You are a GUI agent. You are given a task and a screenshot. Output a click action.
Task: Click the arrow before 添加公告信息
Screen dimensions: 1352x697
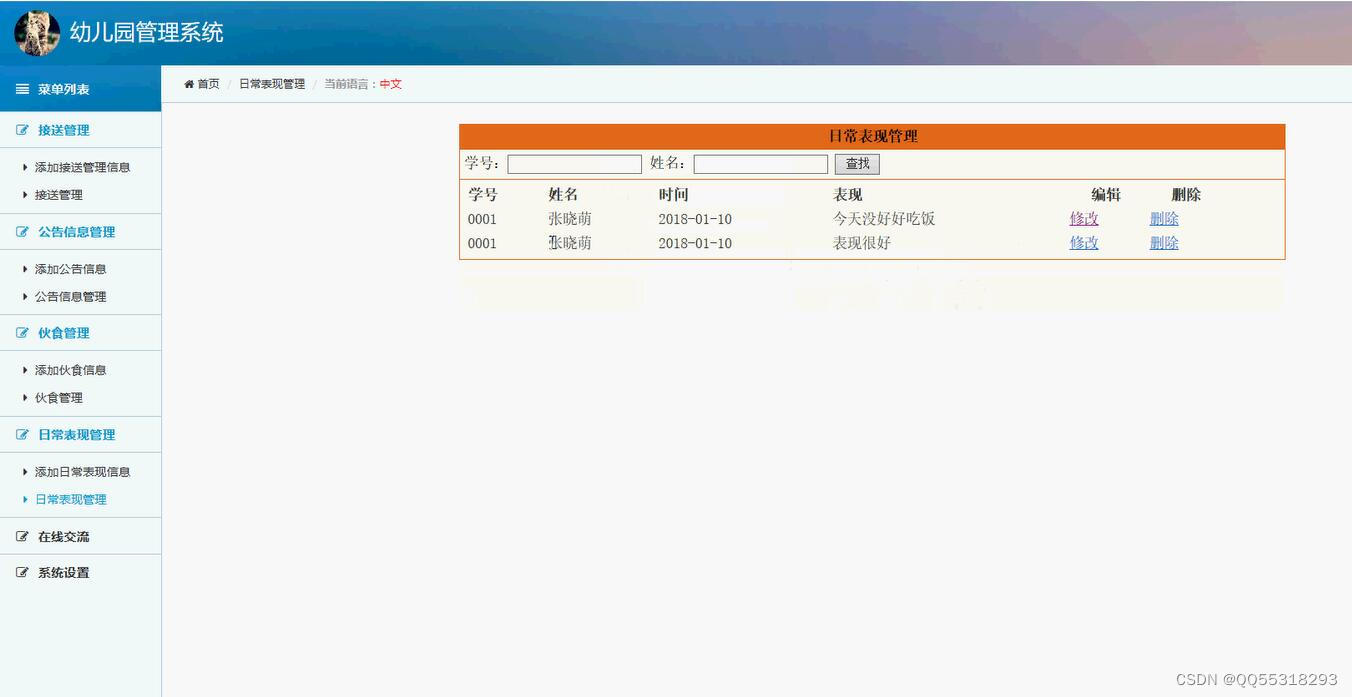[25, 269]
